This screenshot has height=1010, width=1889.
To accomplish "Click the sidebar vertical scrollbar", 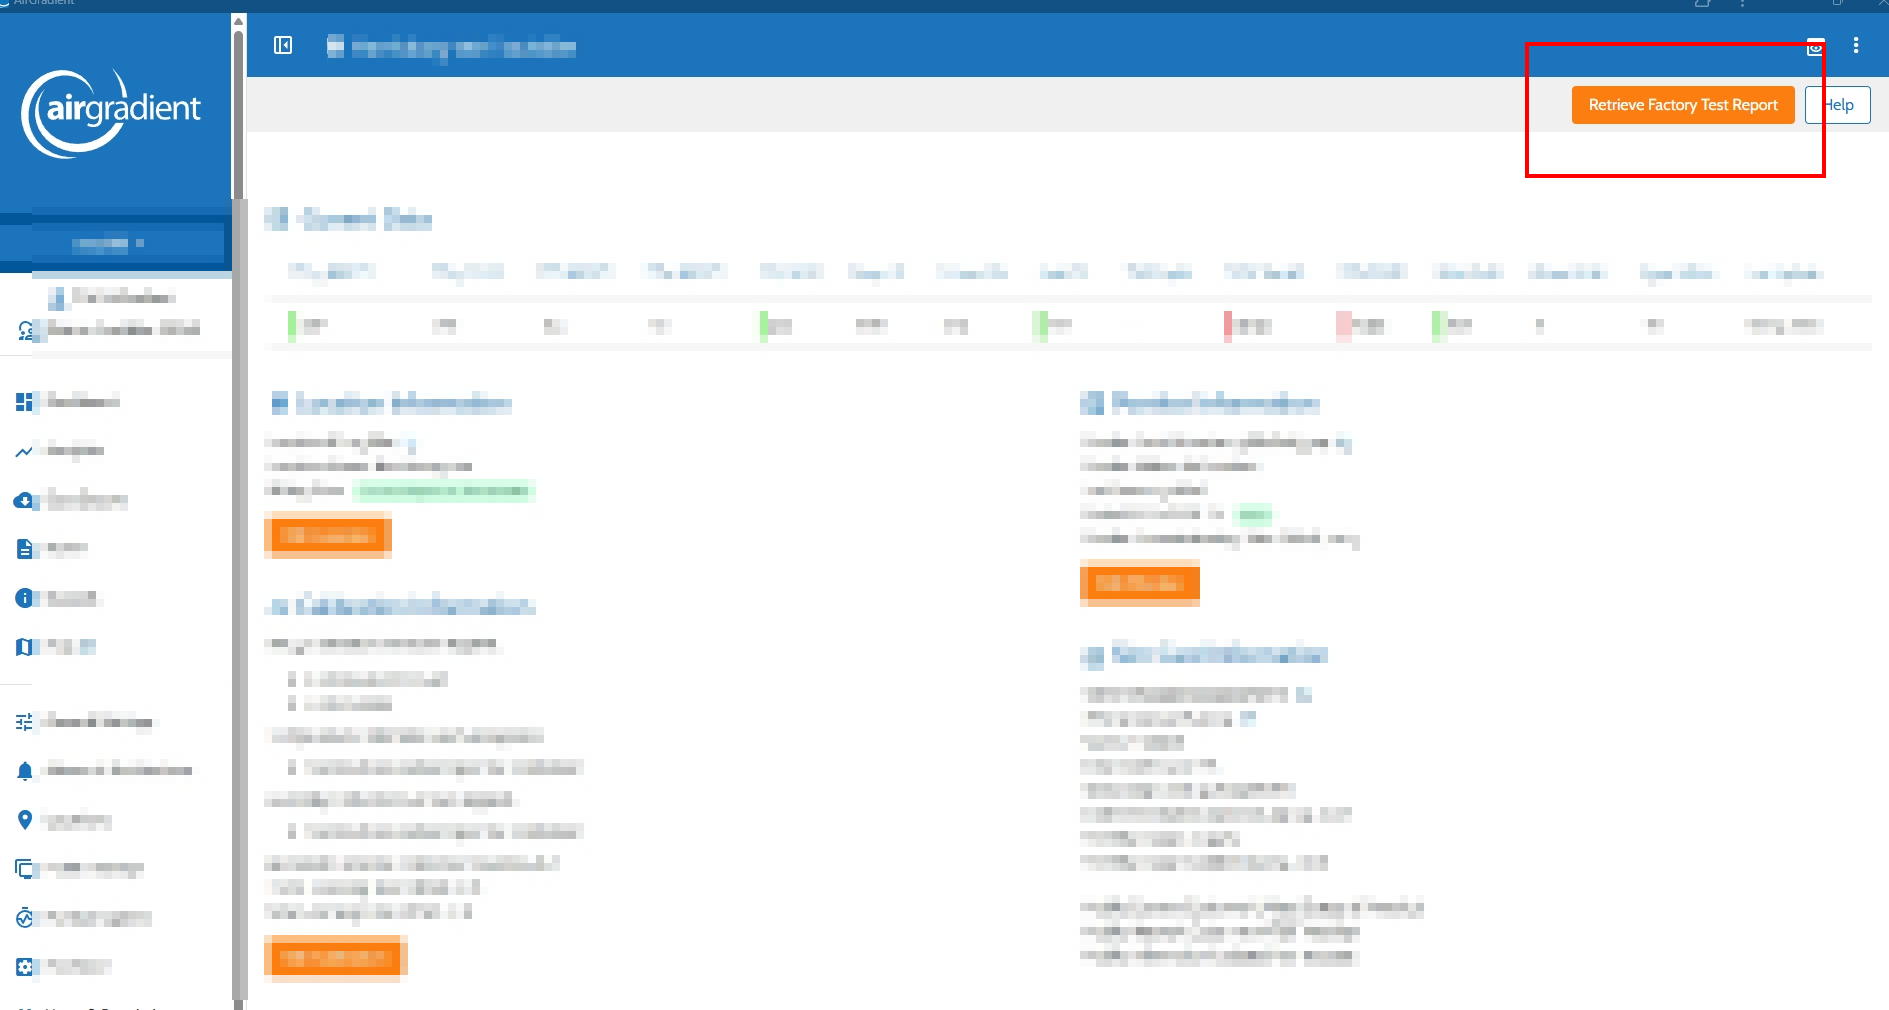I will tap(238, 500).
